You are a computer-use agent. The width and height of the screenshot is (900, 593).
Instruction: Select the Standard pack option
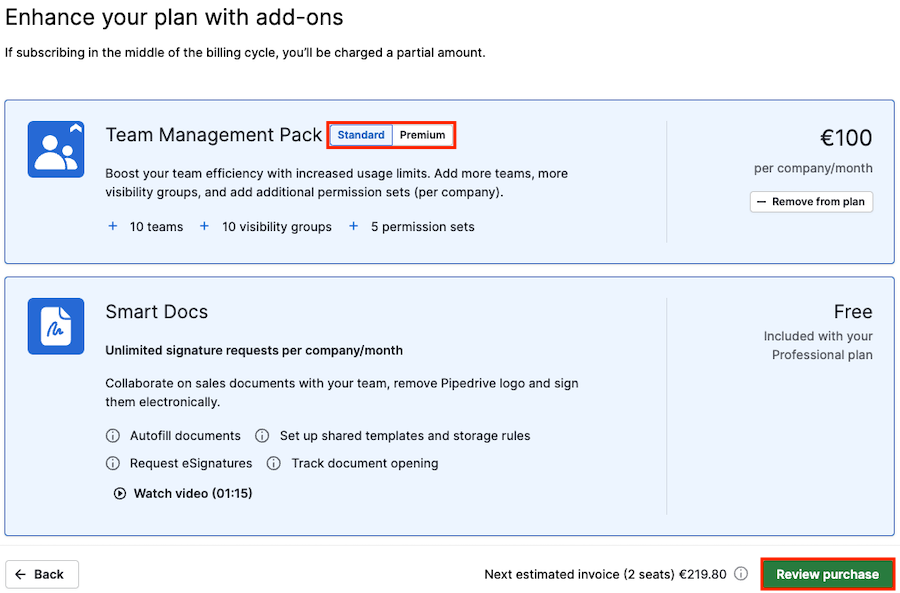pos(361,135)
